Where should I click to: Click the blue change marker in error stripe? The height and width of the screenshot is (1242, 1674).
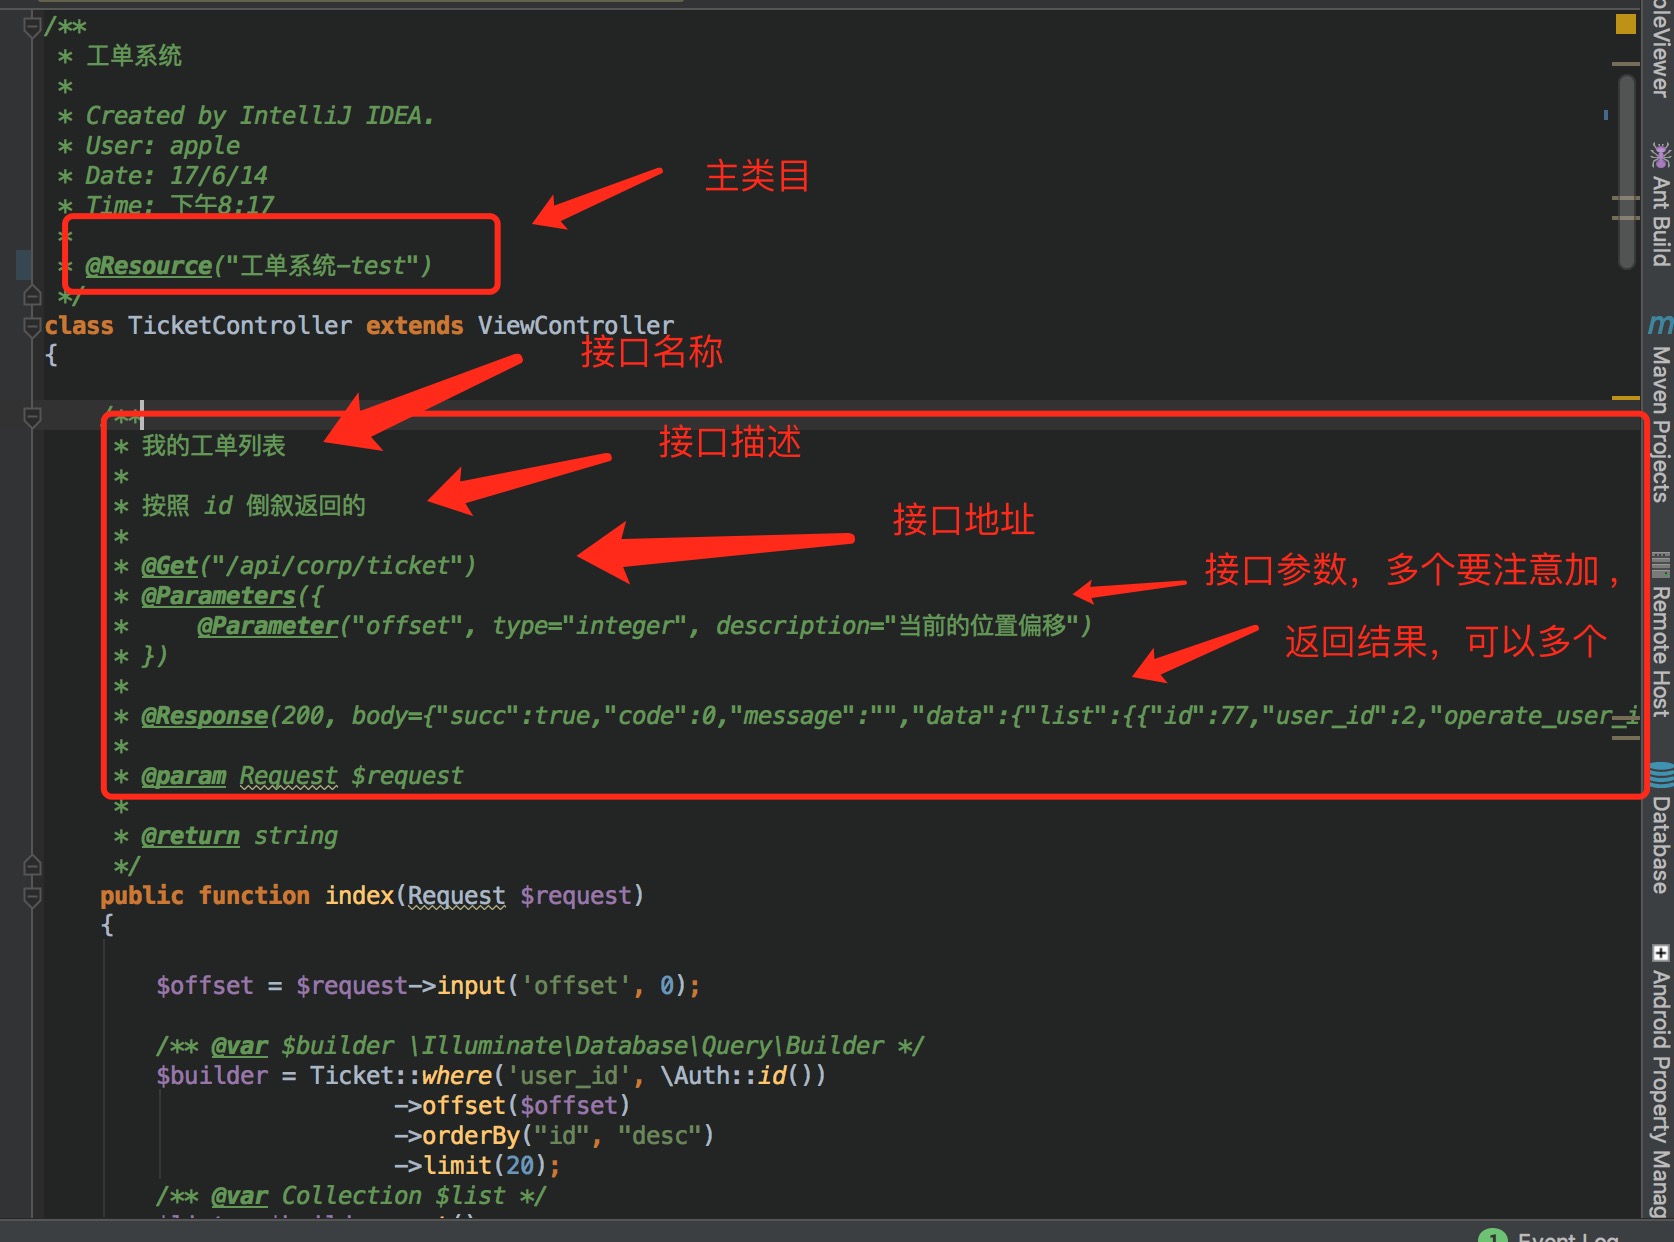1606,115
